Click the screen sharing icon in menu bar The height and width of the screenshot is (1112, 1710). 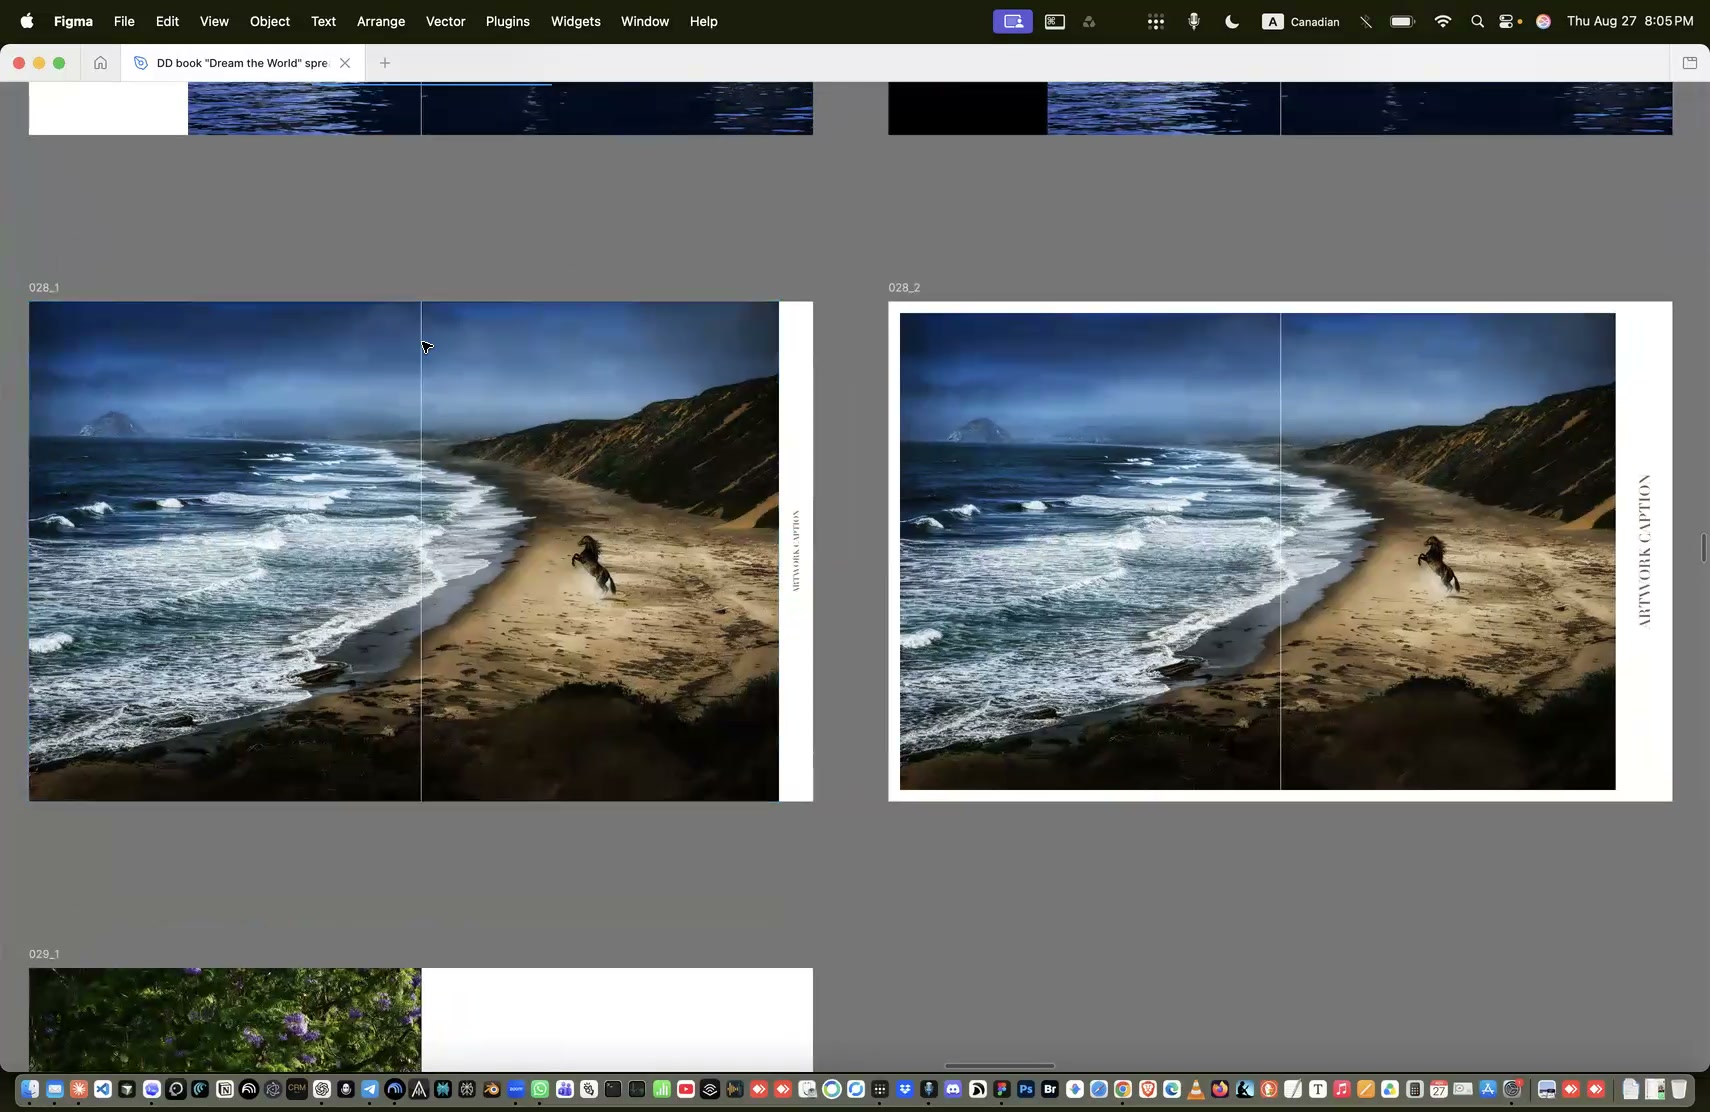[x=1013, y=21]
